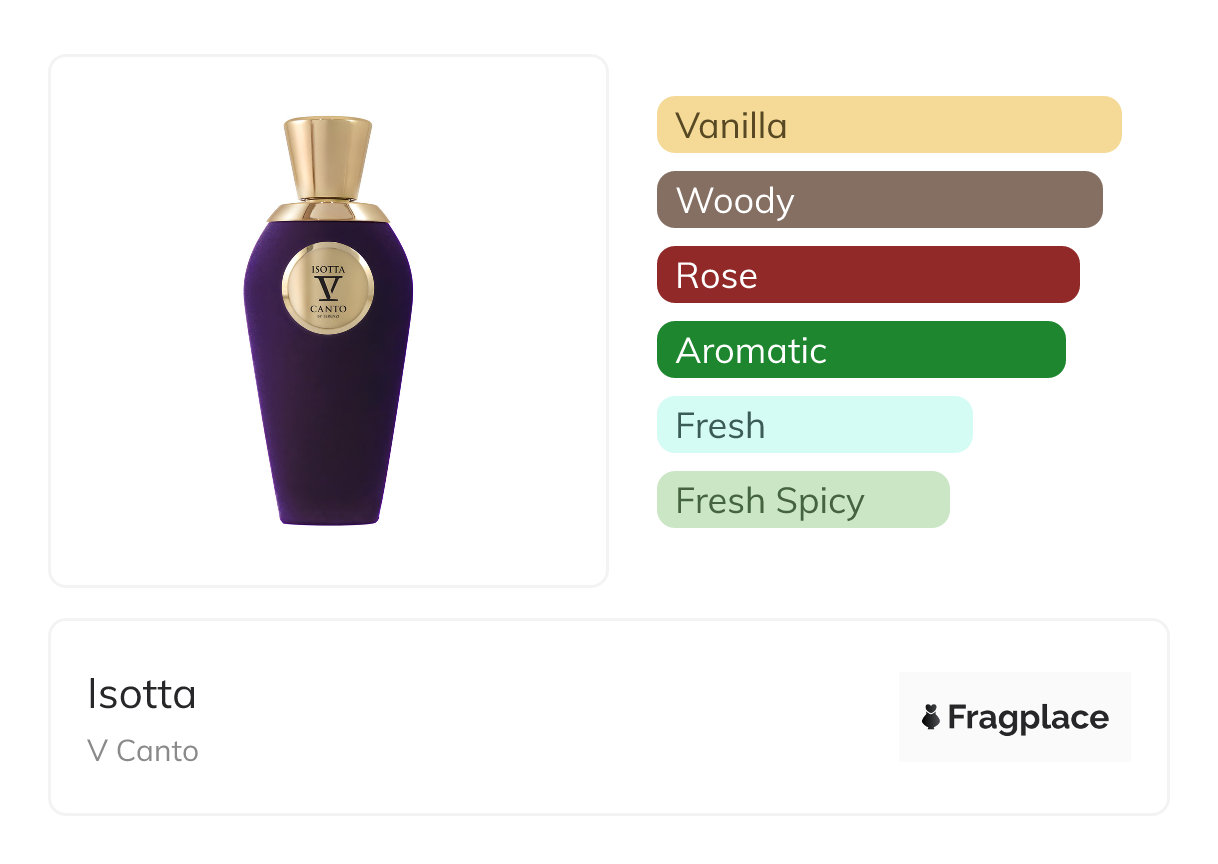Click the "Fresh Spicy" label text
This screenshot has height=864, width=1218.
coord(770,501)
